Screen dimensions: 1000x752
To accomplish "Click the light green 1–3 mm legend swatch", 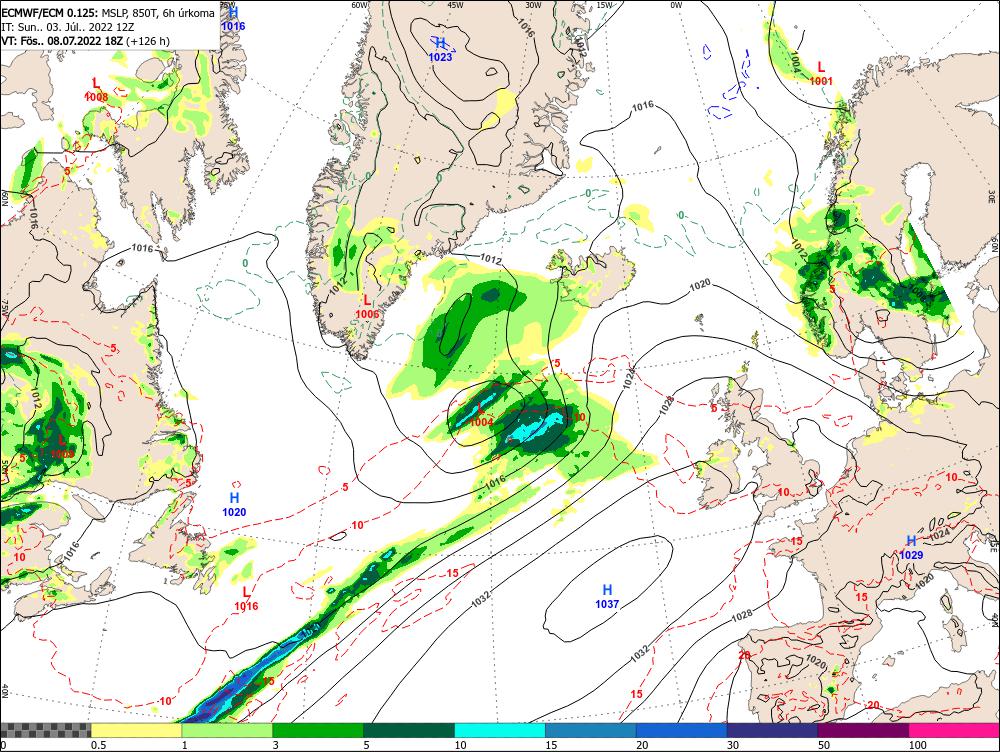I will [227, 730].
